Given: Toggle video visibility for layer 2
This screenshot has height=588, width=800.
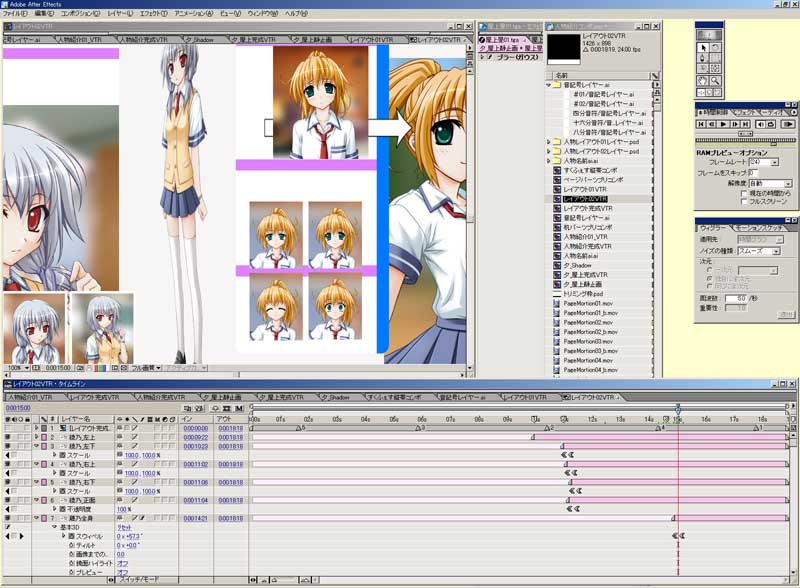Looking at the screenshot, I should point(8,437).
